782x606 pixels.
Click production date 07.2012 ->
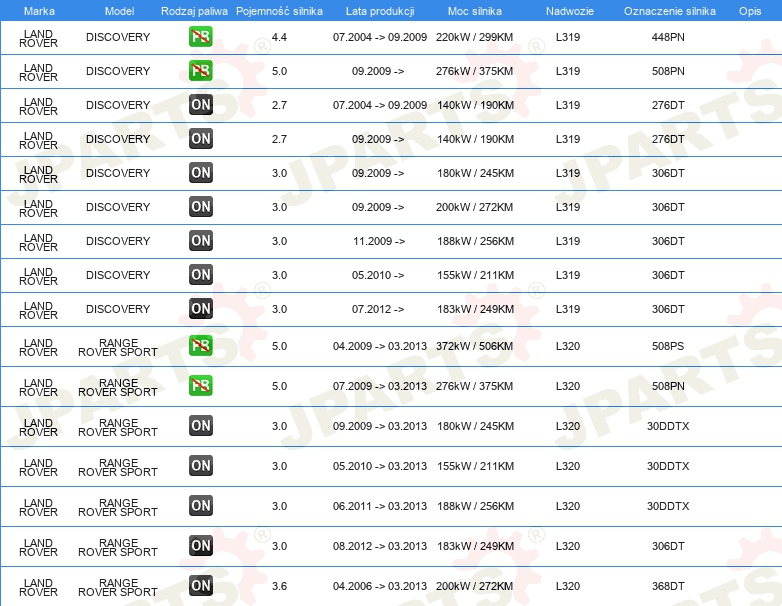pyautogui.click(x=378, y=309)
